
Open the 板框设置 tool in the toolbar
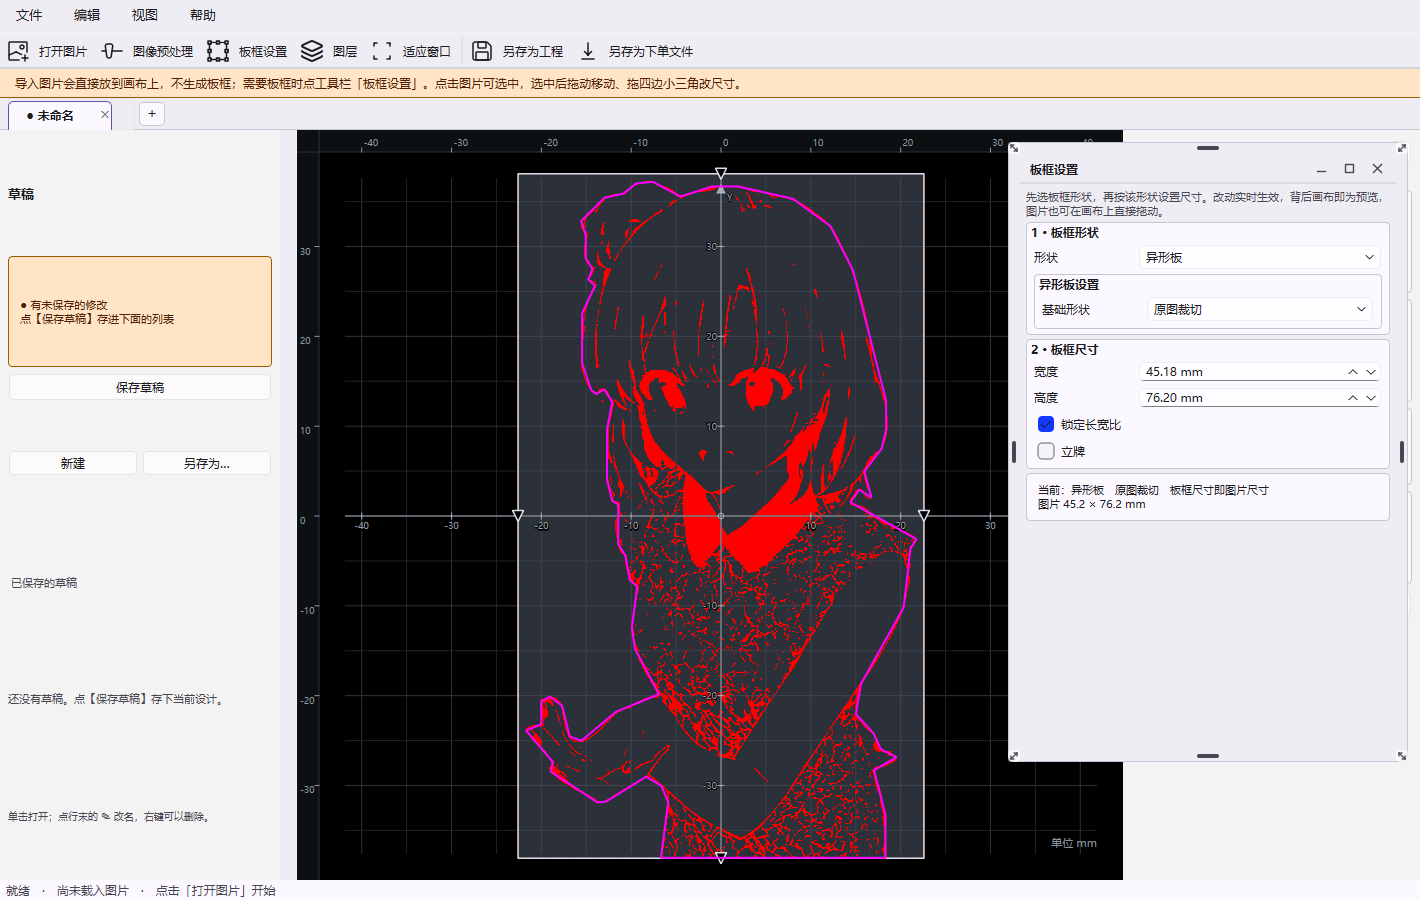tap(247, 51)
